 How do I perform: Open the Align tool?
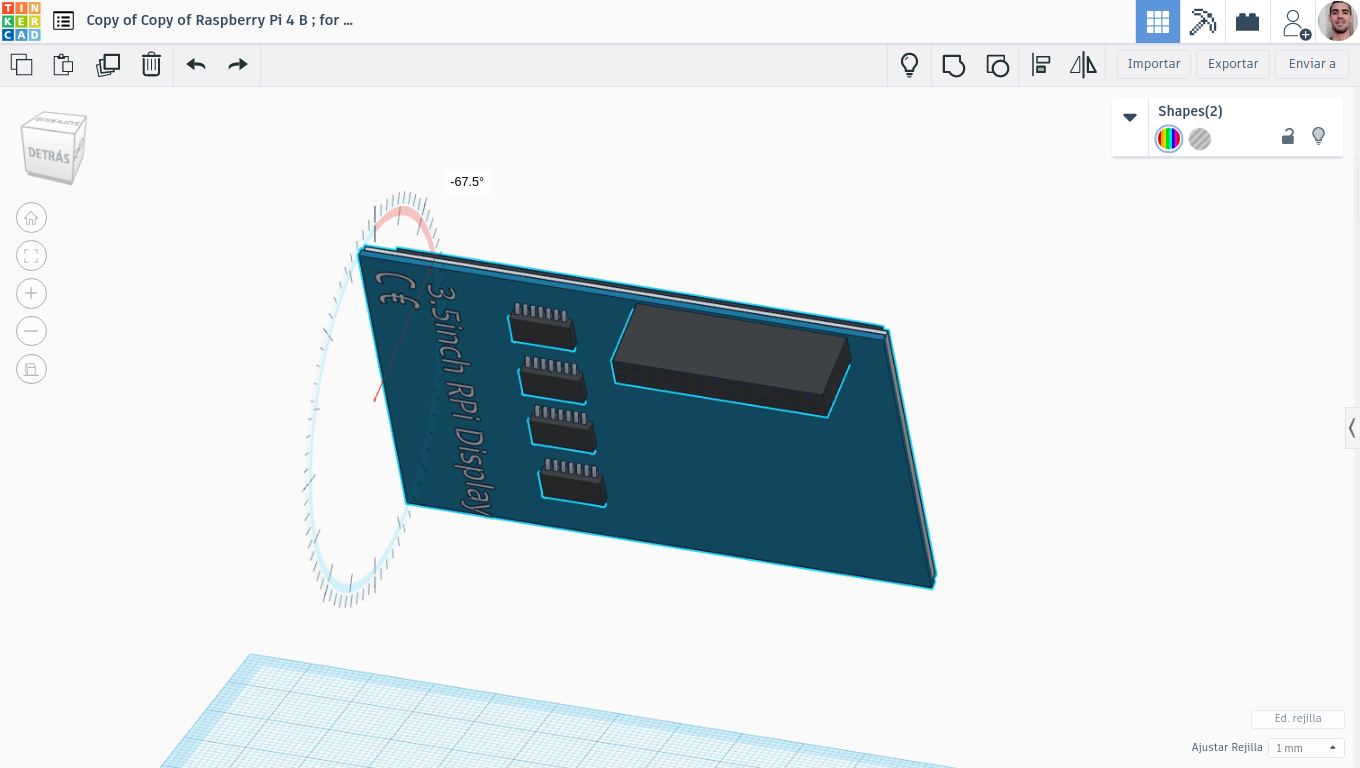[1040, 66]
